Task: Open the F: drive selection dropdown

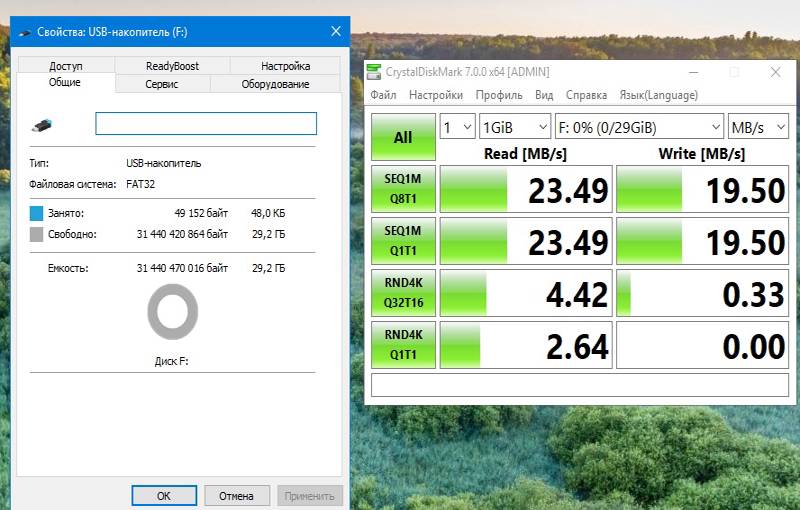Action: (639, 127)
